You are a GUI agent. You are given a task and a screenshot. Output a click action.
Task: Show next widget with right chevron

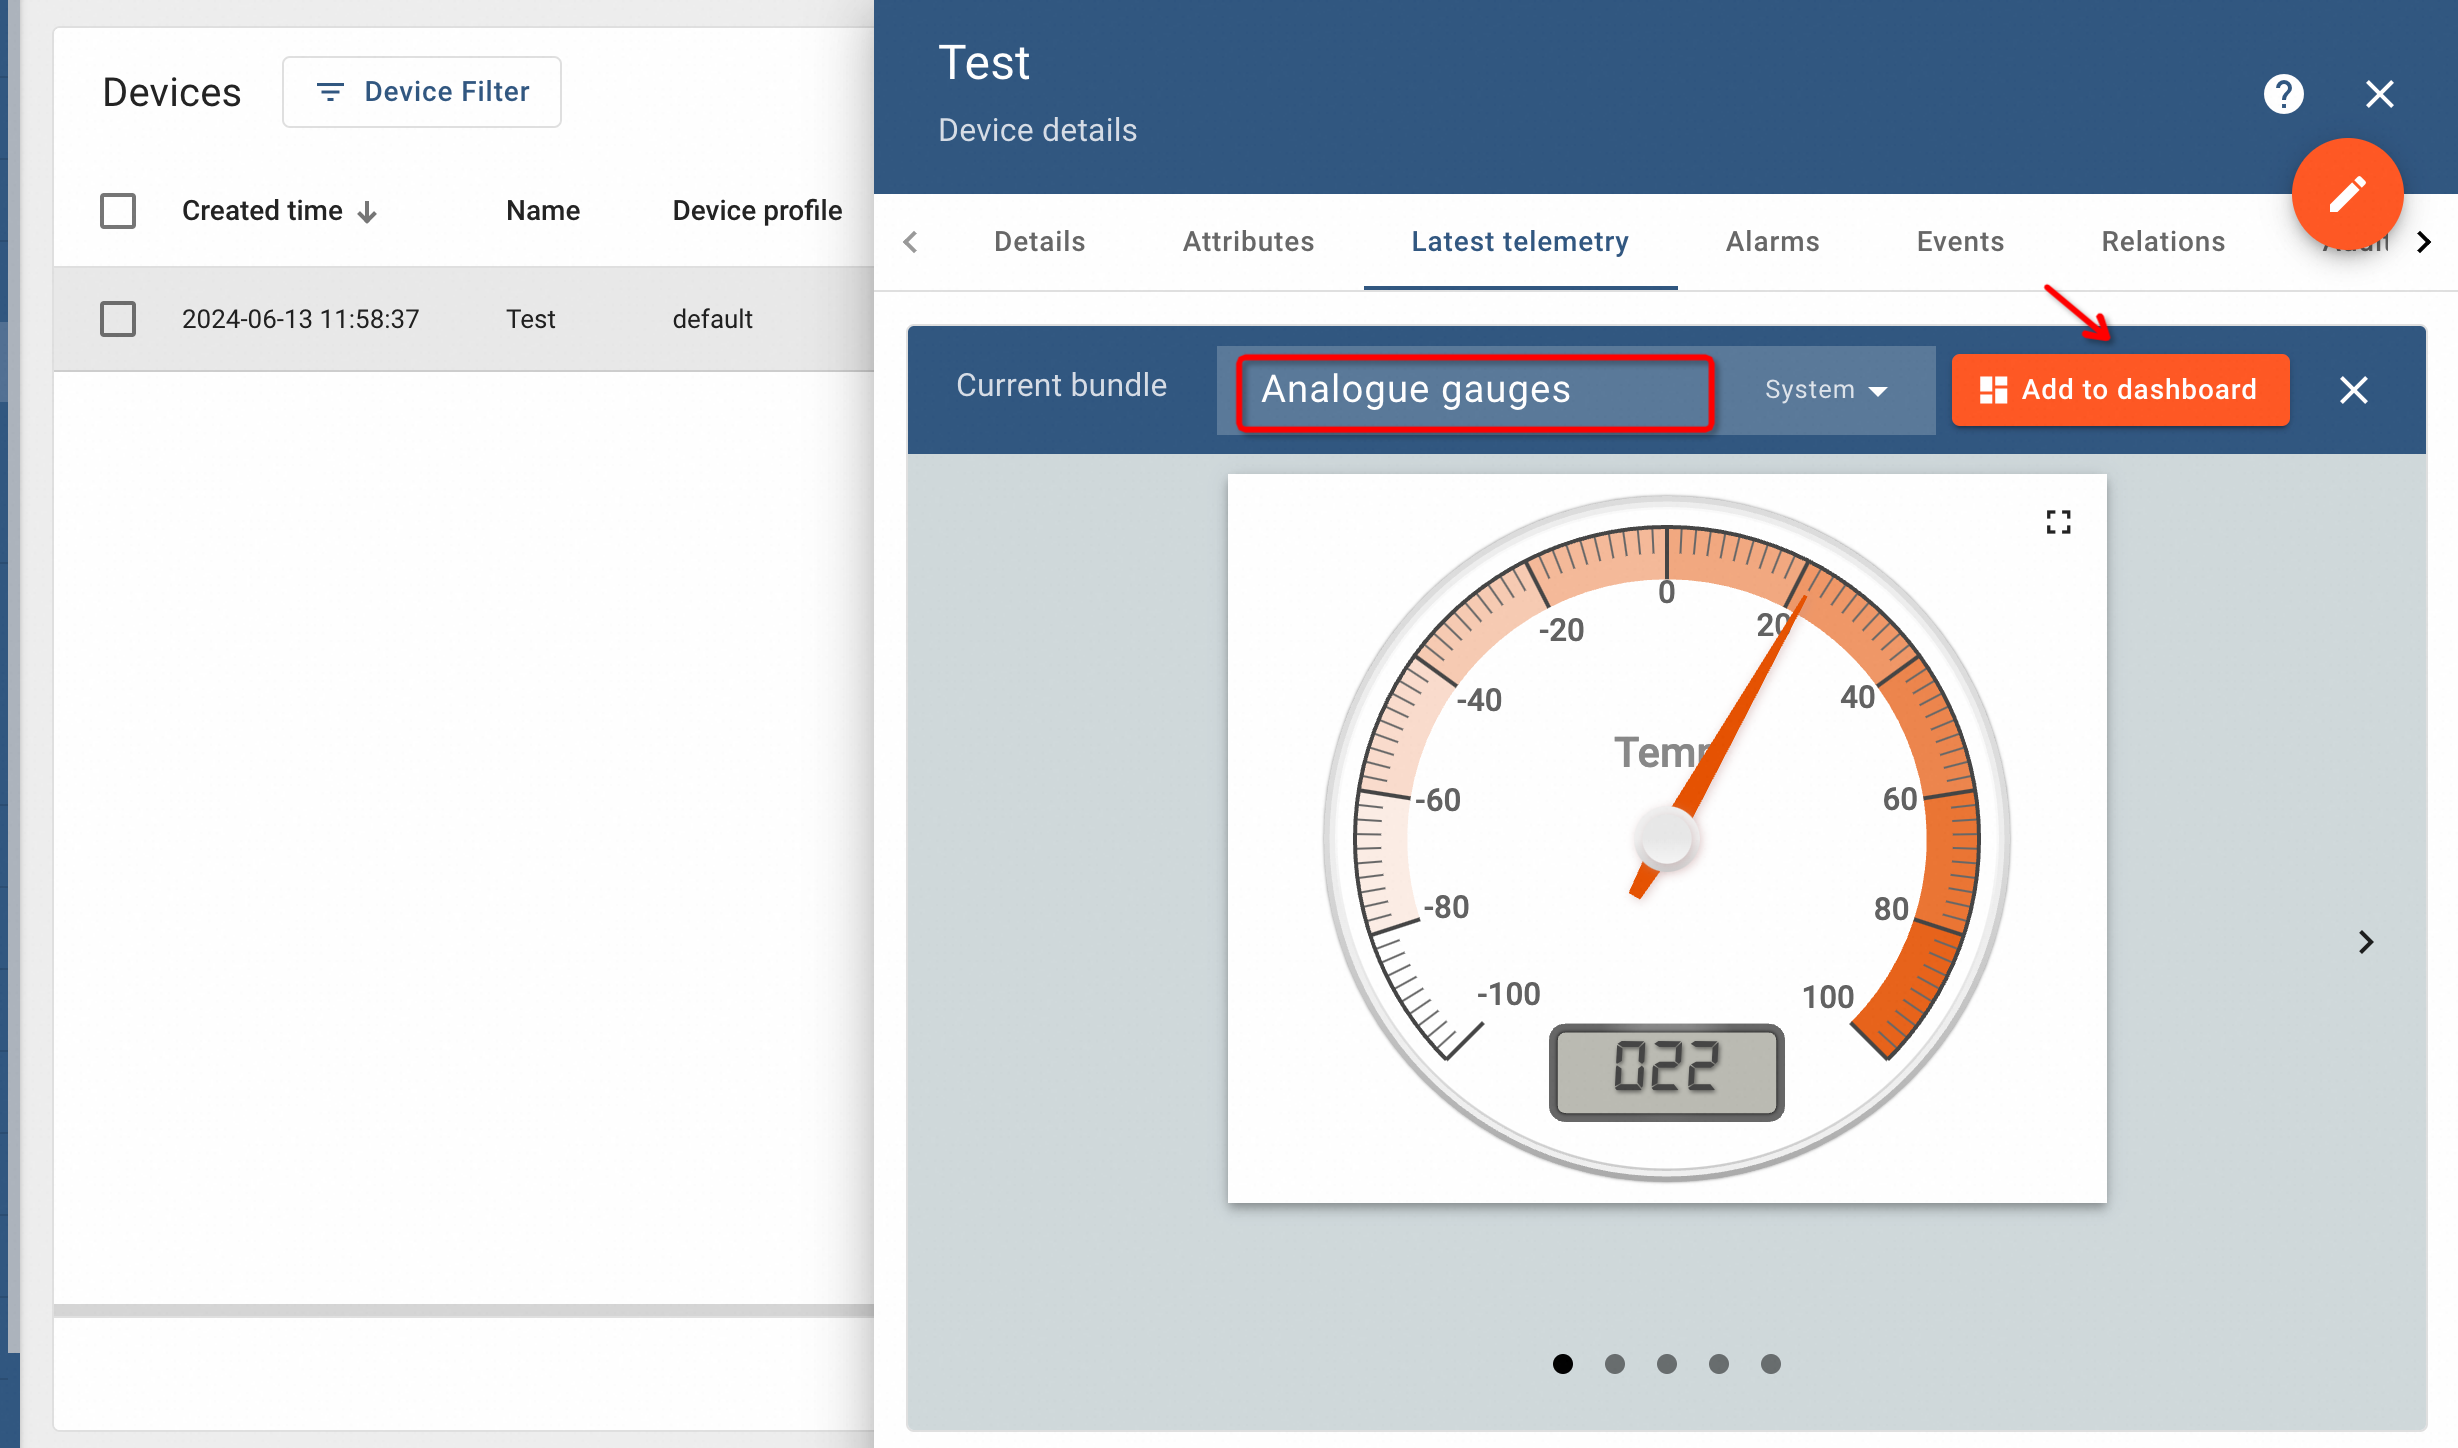(2366, 942)
